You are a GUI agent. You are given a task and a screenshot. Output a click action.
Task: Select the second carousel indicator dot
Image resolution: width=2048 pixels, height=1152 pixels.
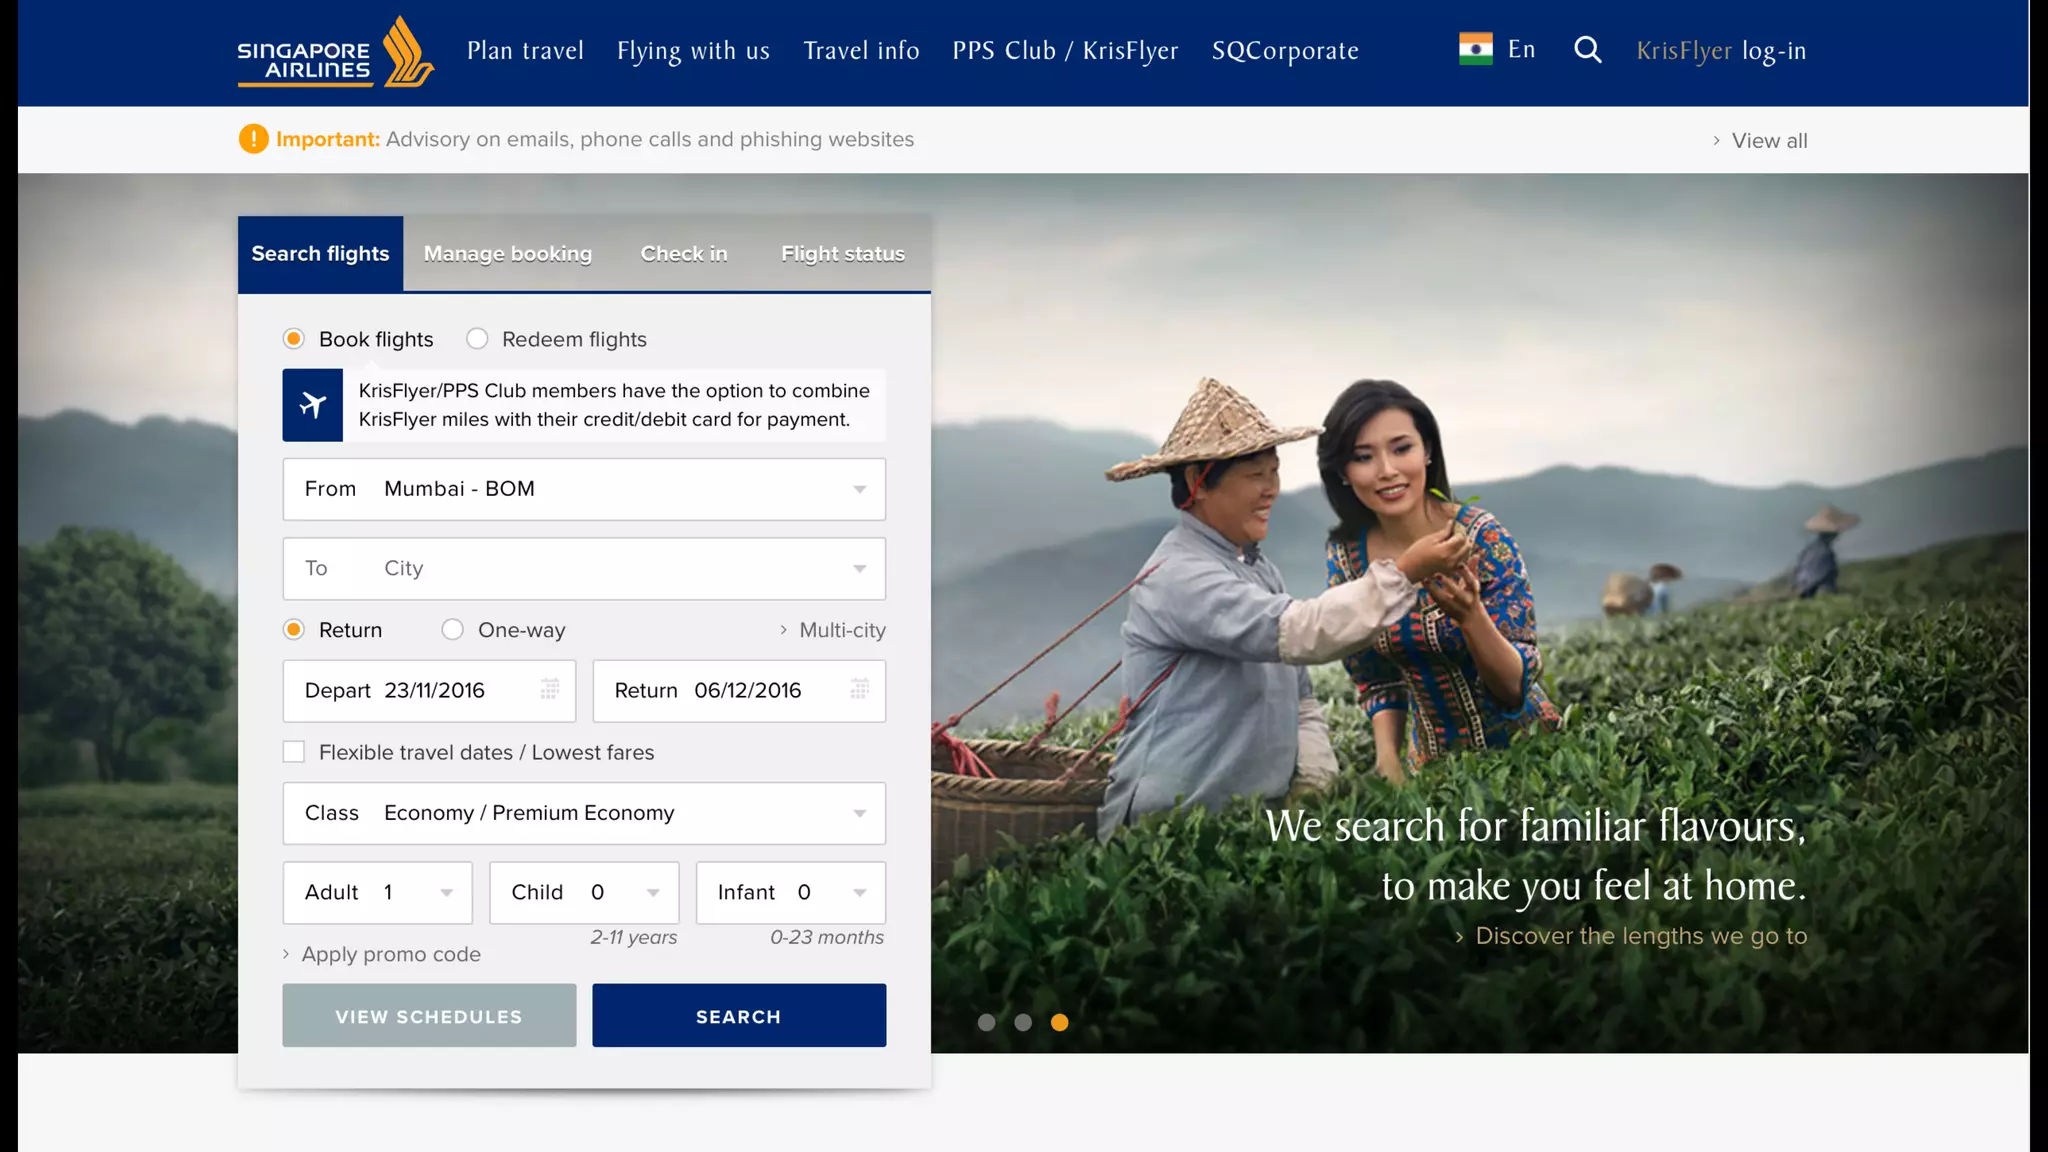pos(1023,1022)
